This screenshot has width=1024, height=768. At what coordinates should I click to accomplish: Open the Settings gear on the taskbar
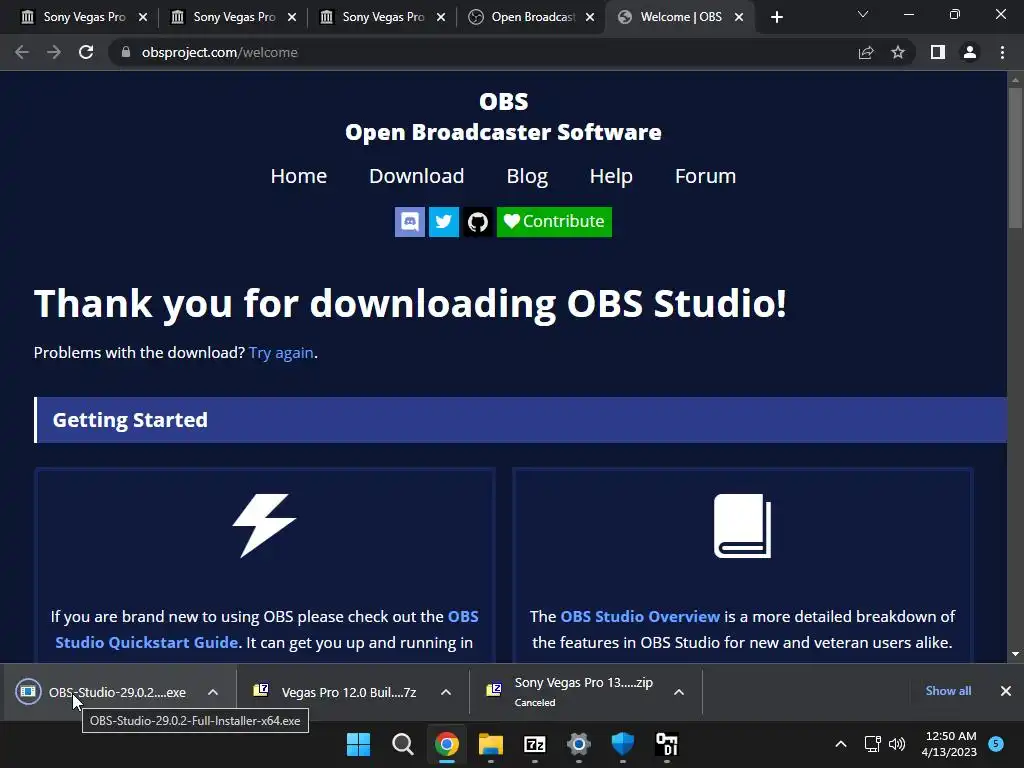[x=579, y=744]
